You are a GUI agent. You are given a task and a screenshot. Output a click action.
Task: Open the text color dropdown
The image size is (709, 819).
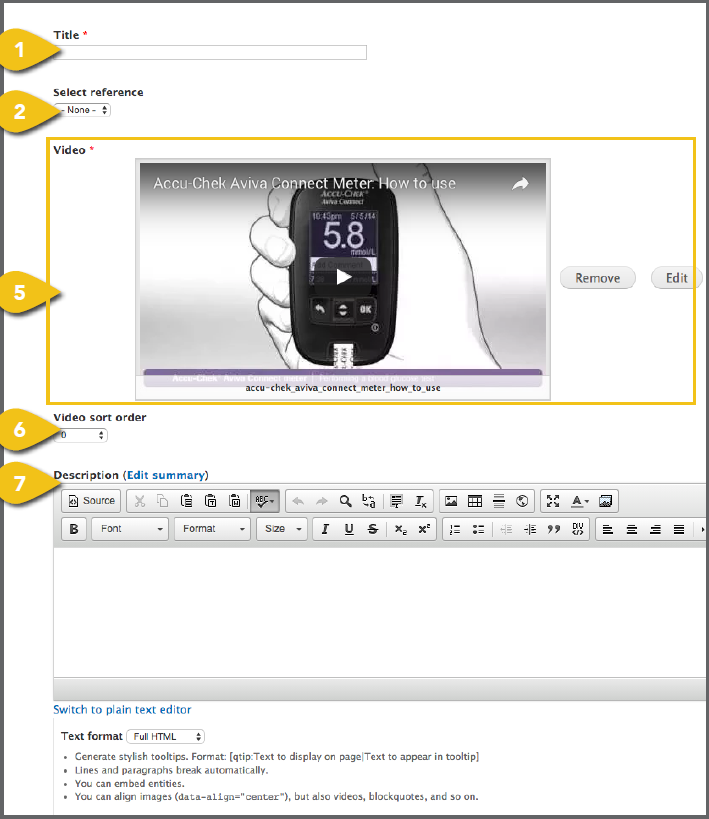click(579, 501)
